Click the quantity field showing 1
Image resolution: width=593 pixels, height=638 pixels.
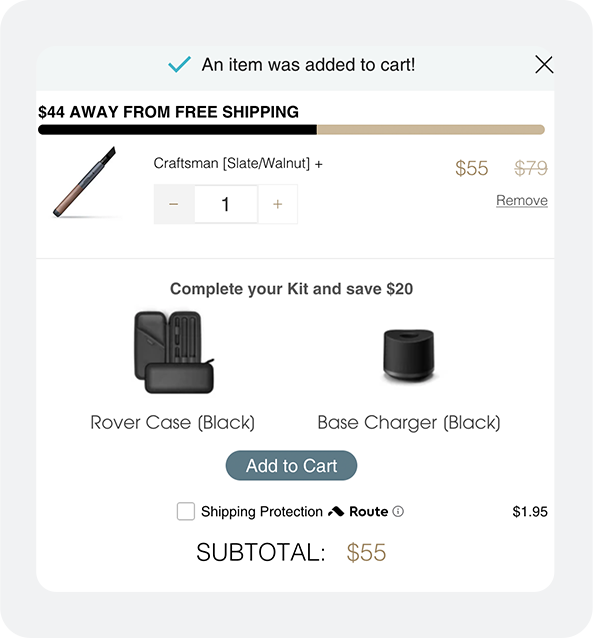[x=226, y=204]
